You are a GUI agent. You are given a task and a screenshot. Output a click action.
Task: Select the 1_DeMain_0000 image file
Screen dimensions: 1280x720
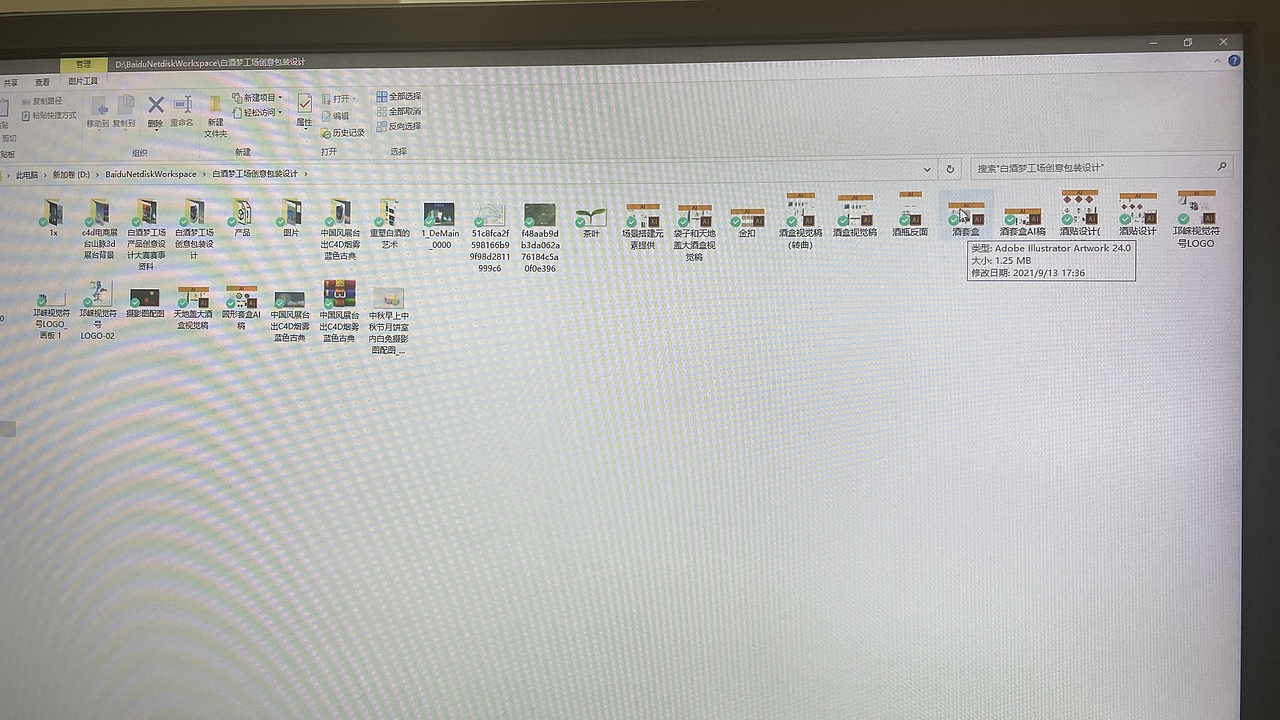click(438, 226)
